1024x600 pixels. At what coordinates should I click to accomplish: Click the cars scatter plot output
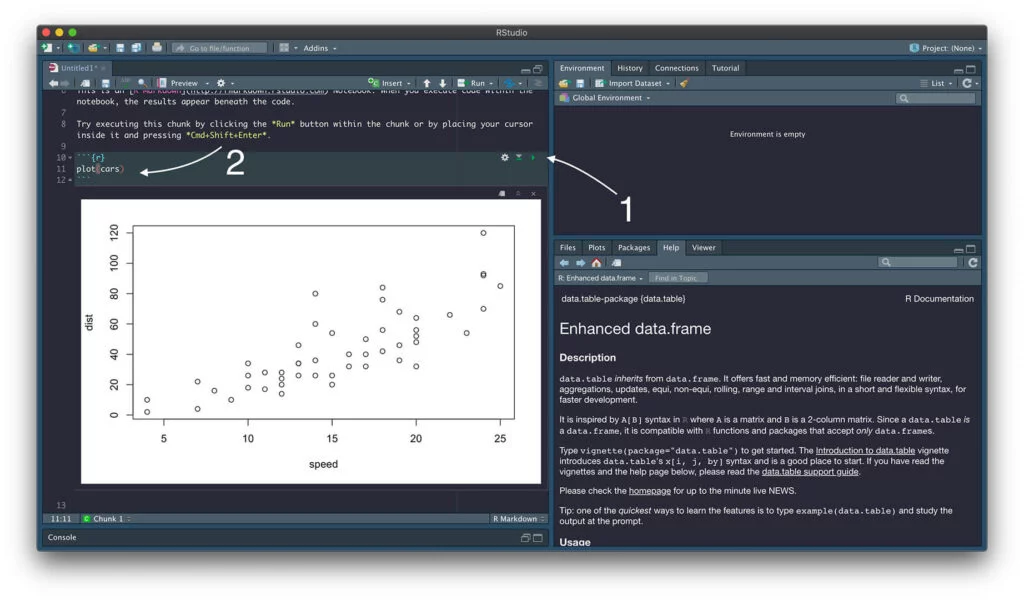point(311,341)
